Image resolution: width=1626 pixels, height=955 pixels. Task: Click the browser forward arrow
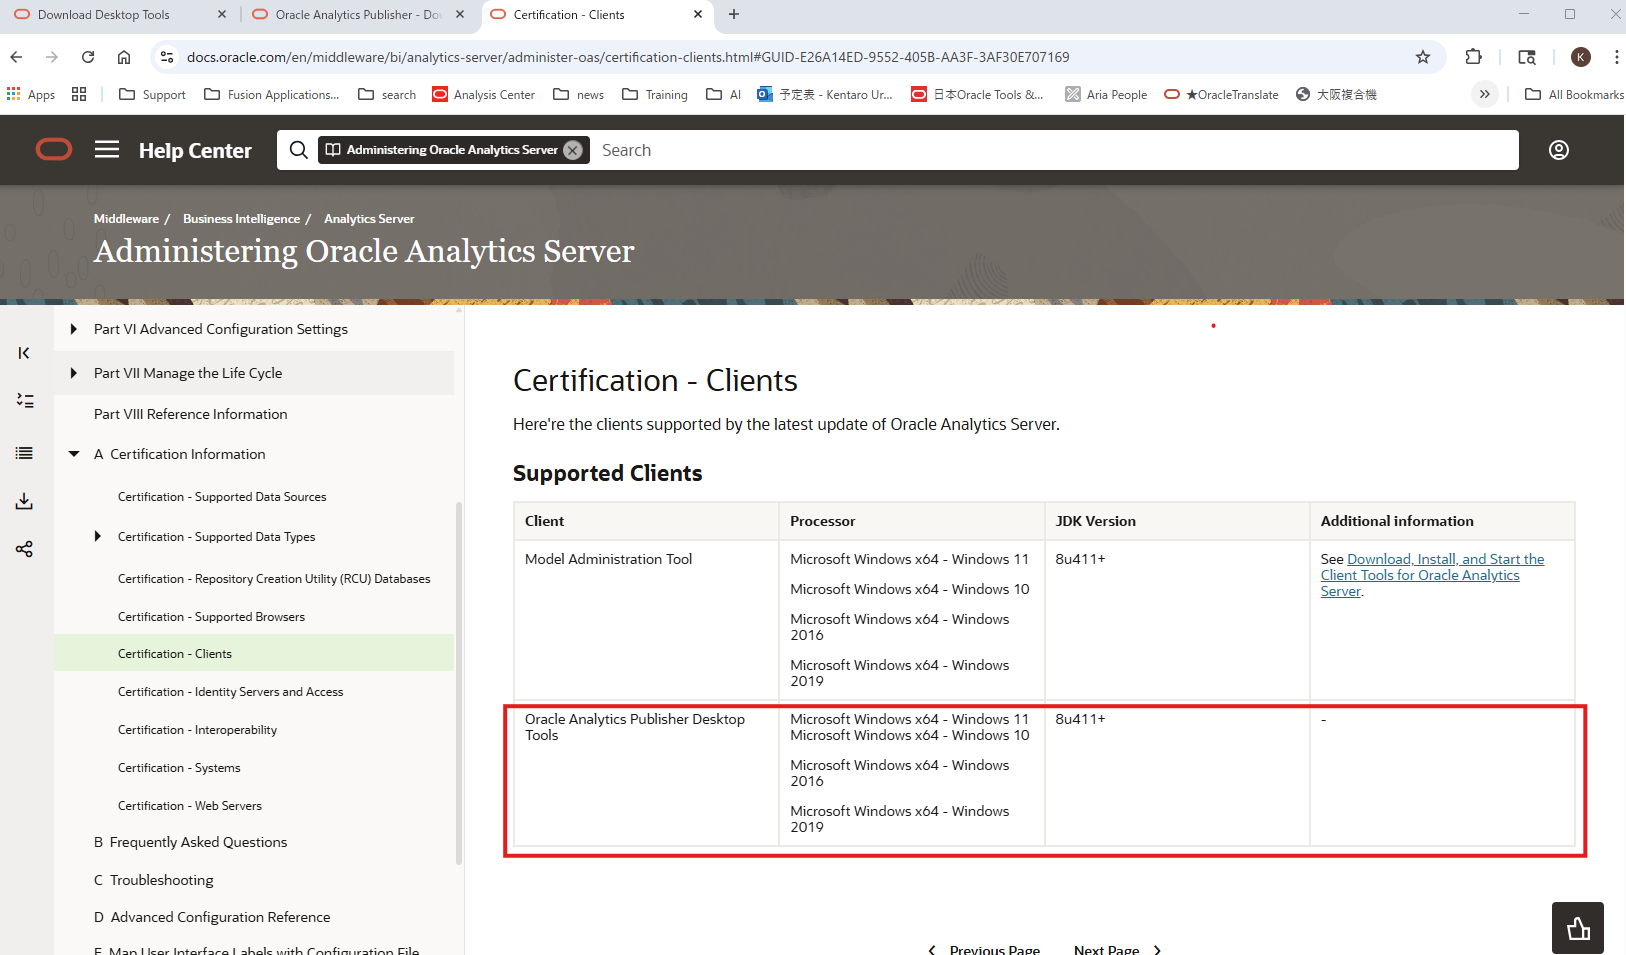click(x=52, y=57)
